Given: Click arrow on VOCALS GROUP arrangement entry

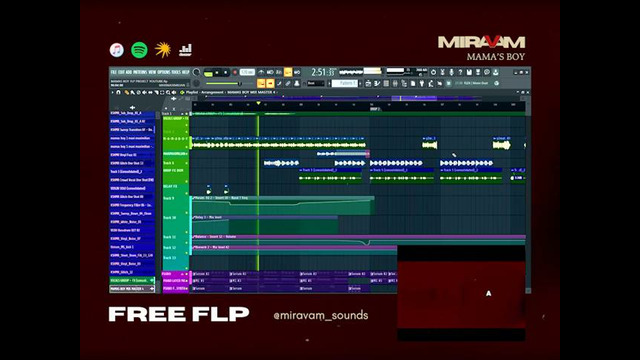Looking at the screenshot, I should tap(152, 280).
